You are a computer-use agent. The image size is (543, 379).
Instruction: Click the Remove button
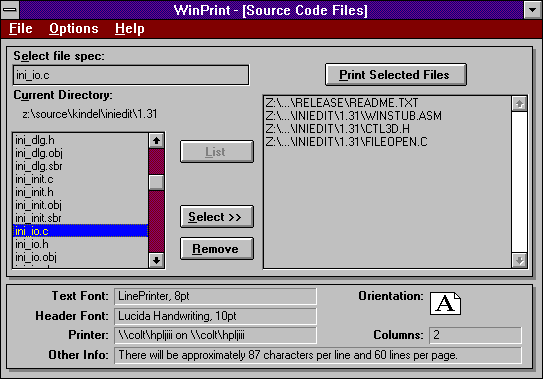pyautogui.click(x=217, y=249)
